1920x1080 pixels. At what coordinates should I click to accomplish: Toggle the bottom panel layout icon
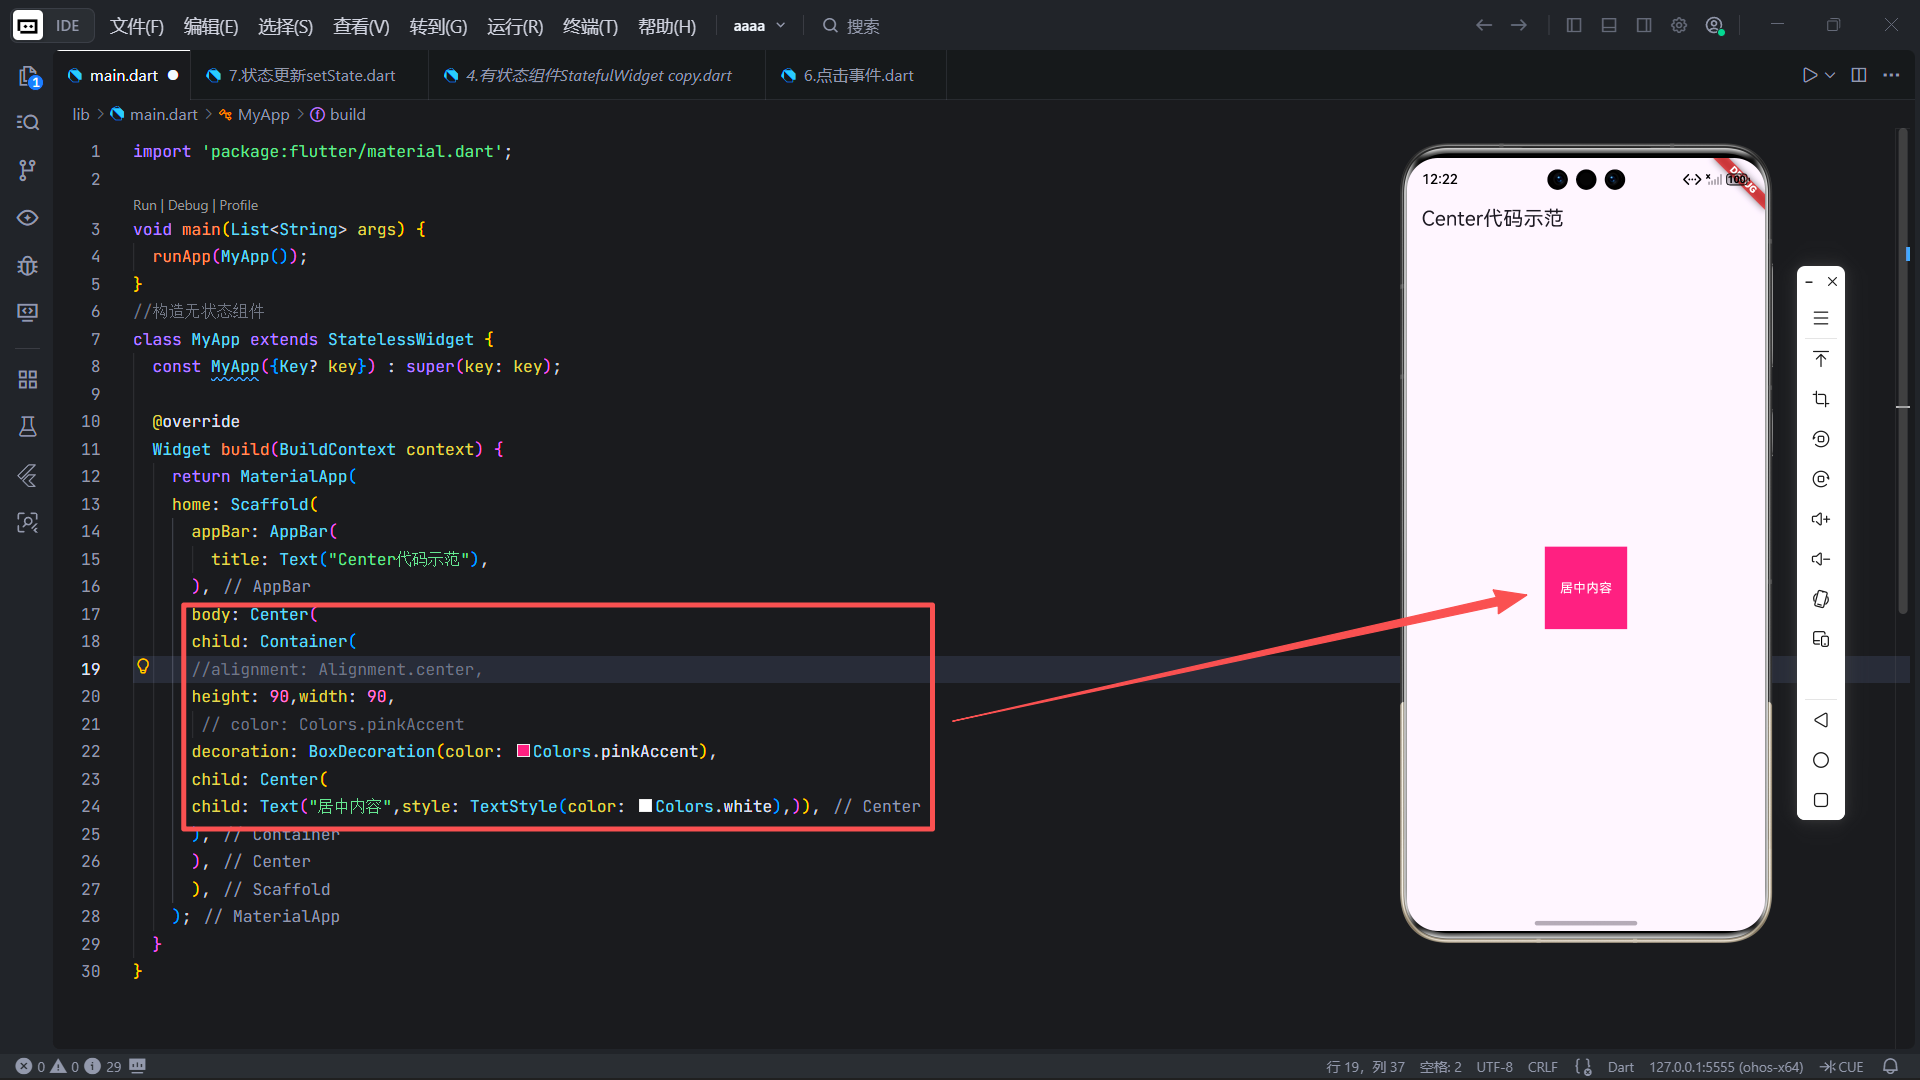tap(1609, 26)
